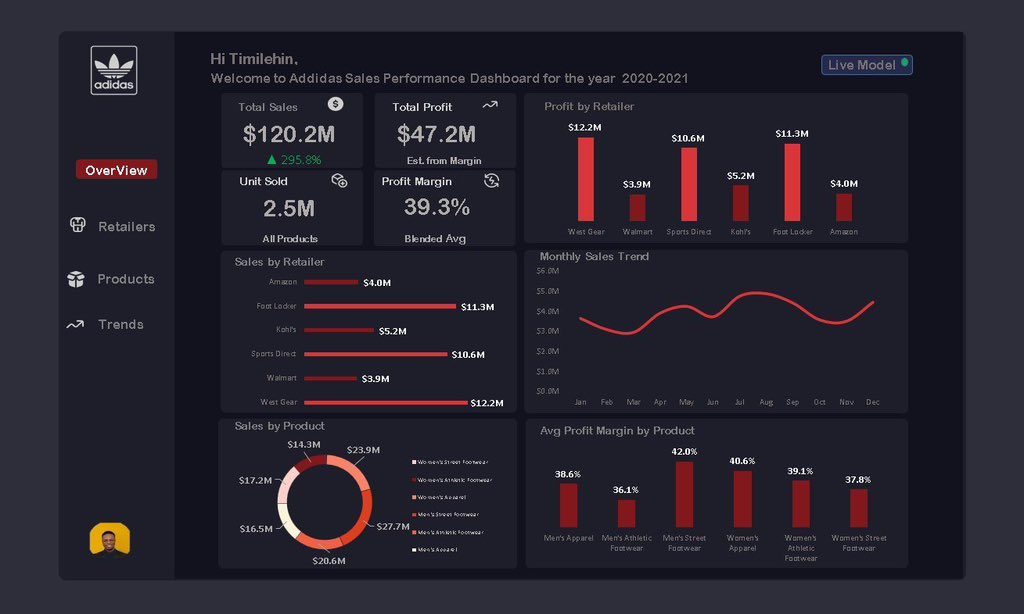Click the $14.3M donut segment
The height and width of the screenshot is (614, 1024).
click(310, 461)
